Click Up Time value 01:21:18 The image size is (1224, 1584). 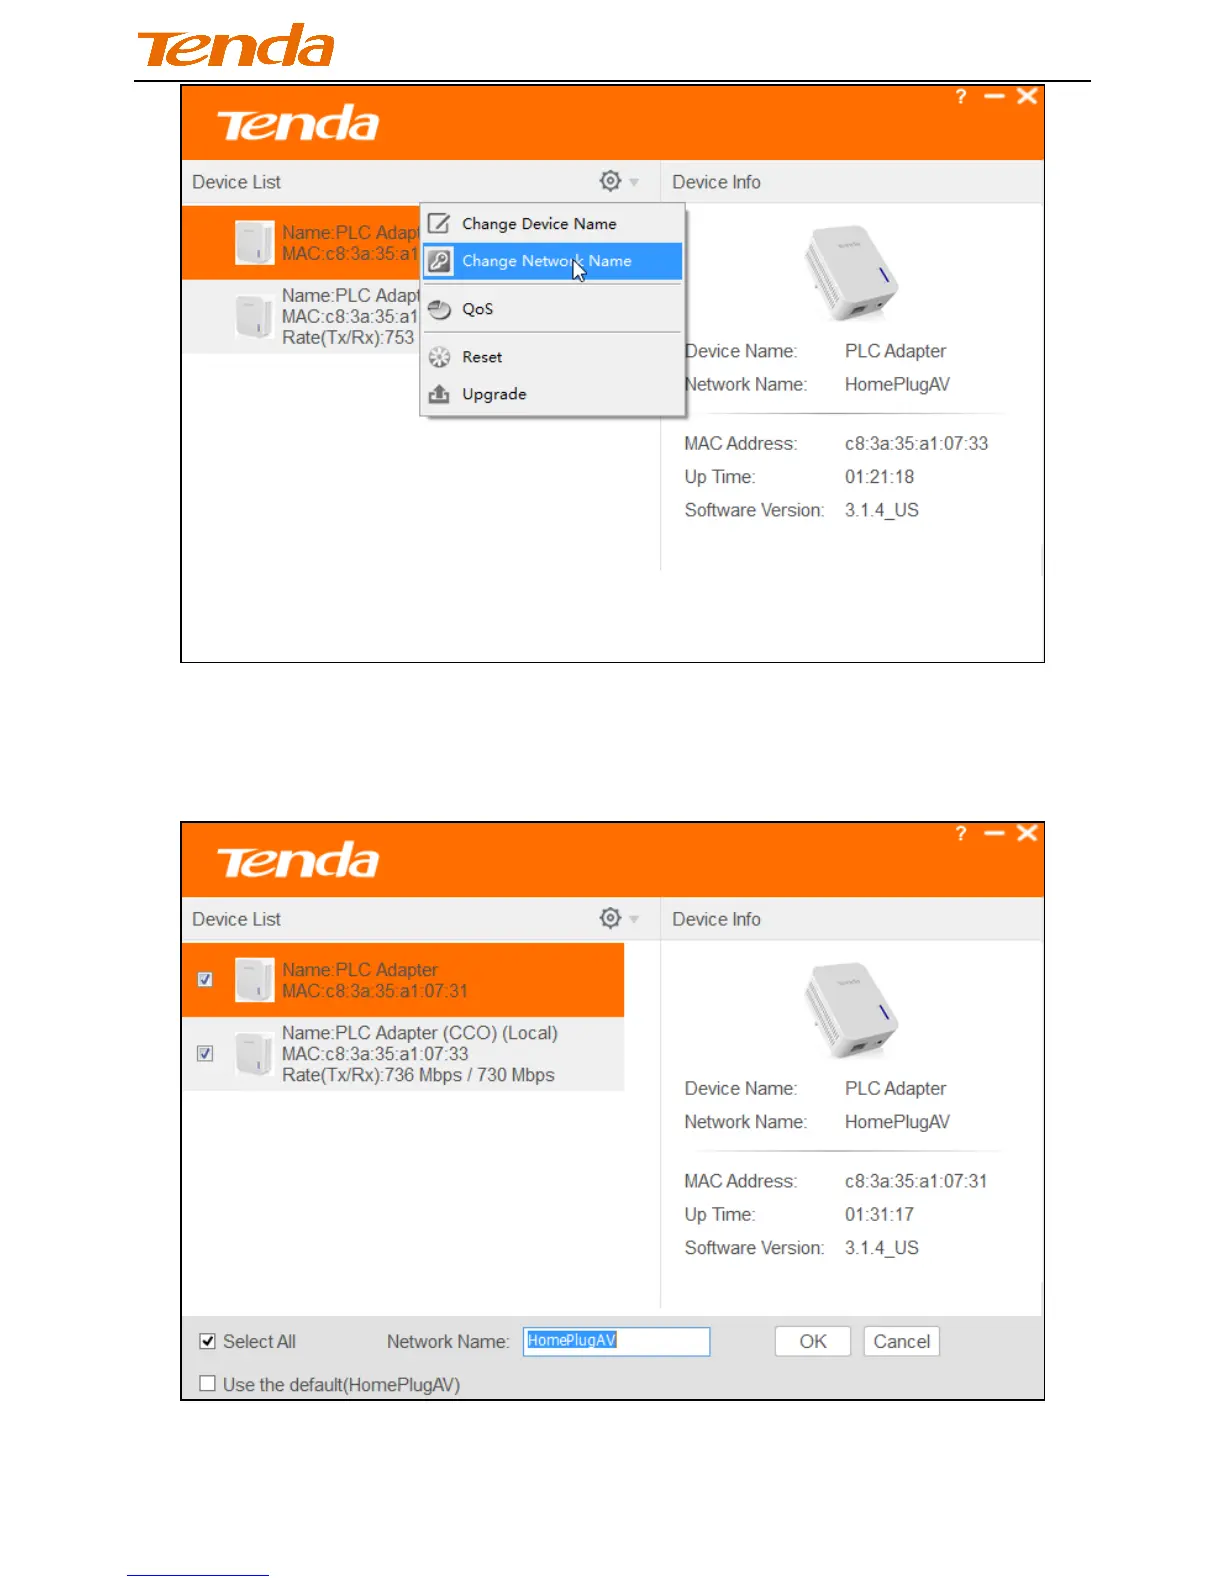click(x=880, y=477)
